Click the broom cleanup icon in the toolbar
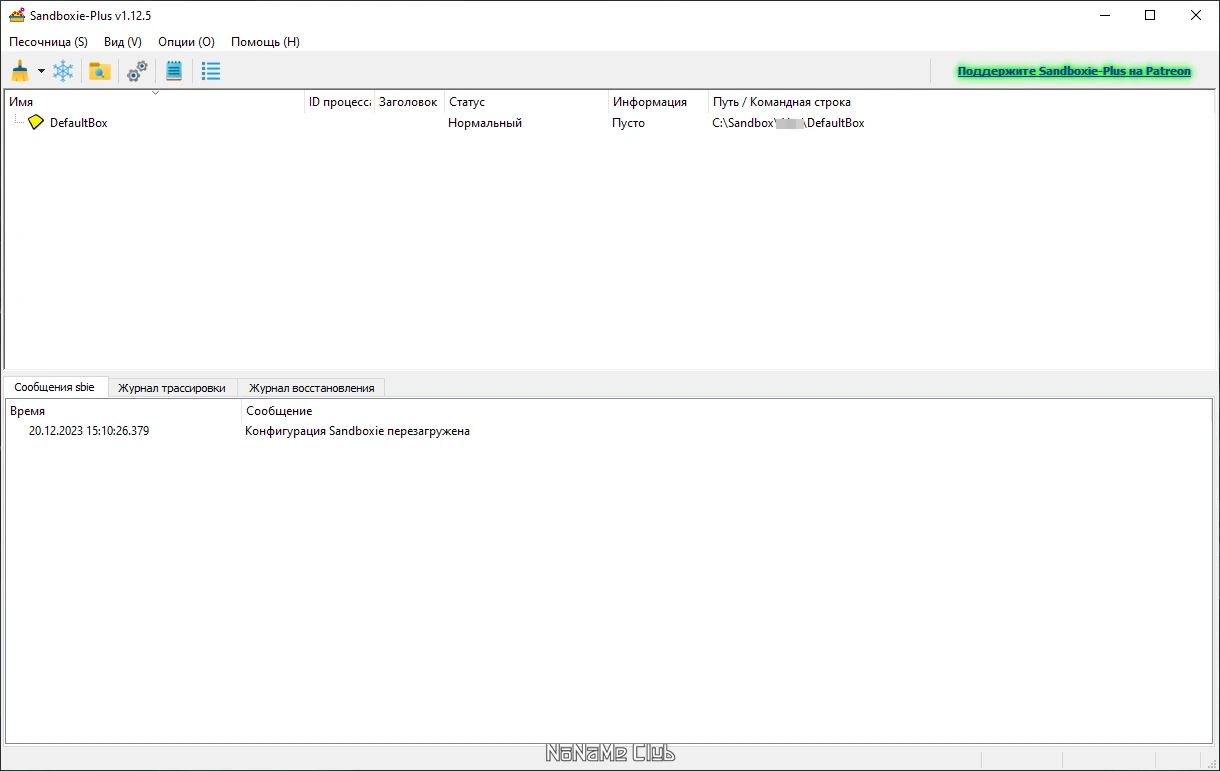1220x771 pixels. click(20, 71)
